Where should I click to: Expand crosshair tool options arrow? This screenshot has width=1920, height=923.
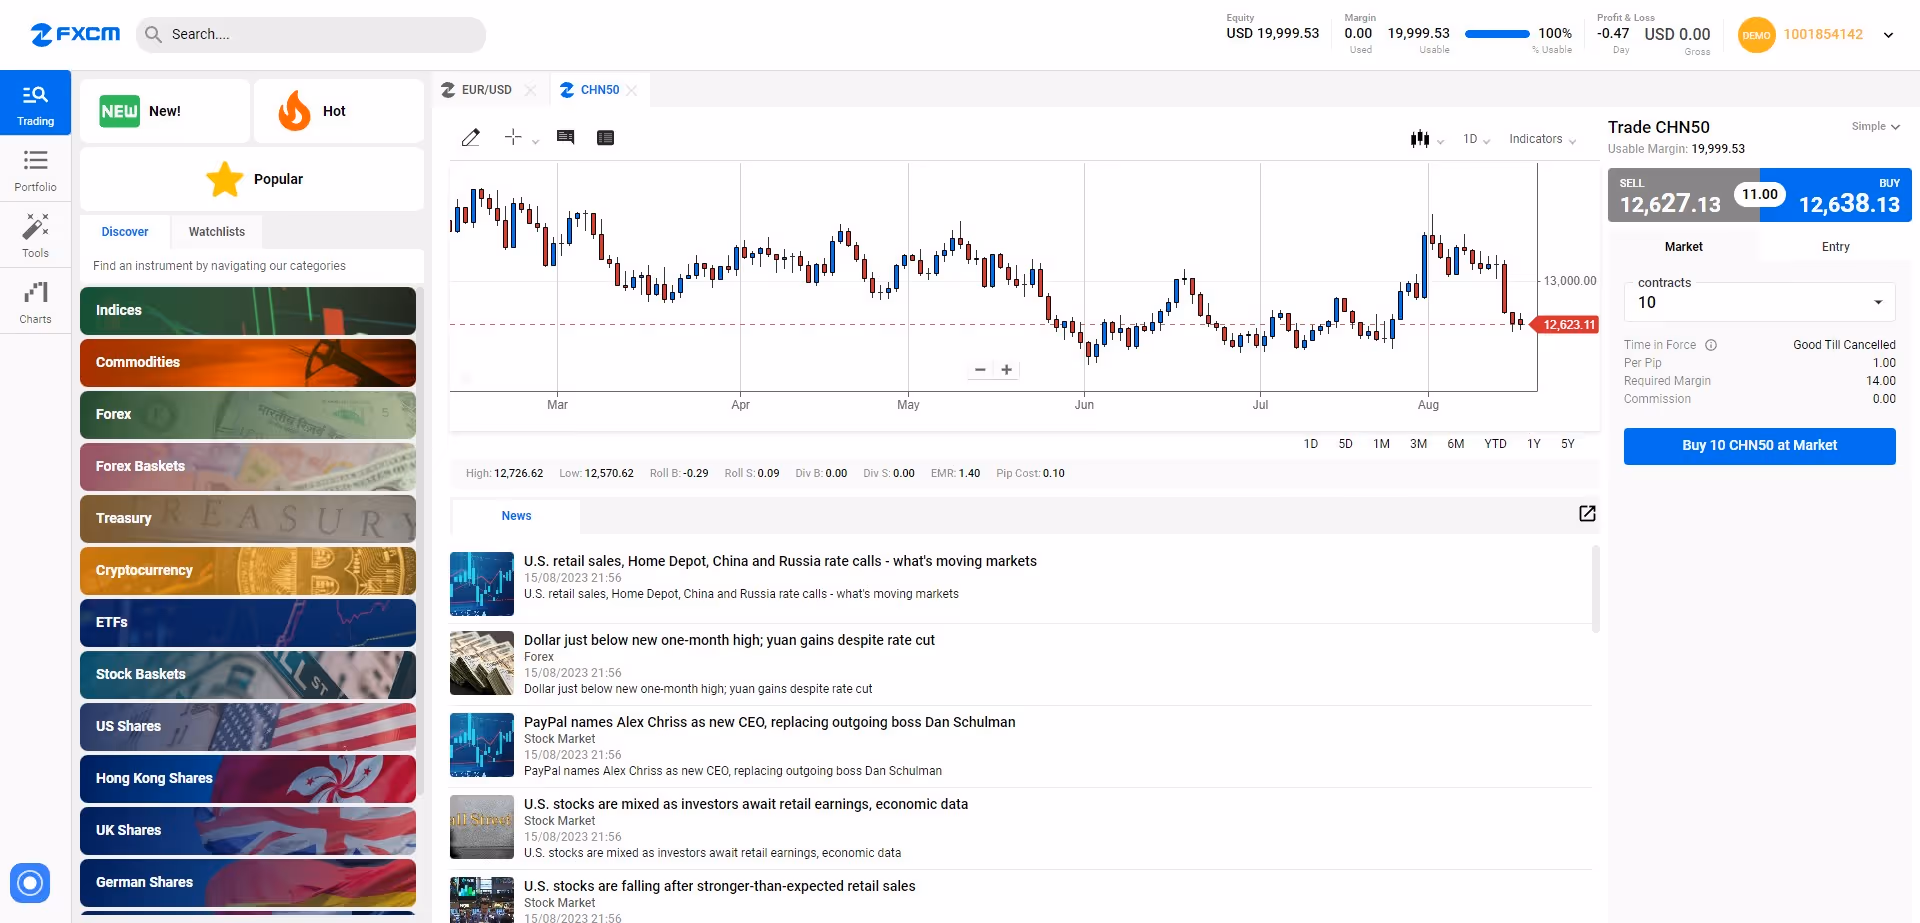point(535,142)
